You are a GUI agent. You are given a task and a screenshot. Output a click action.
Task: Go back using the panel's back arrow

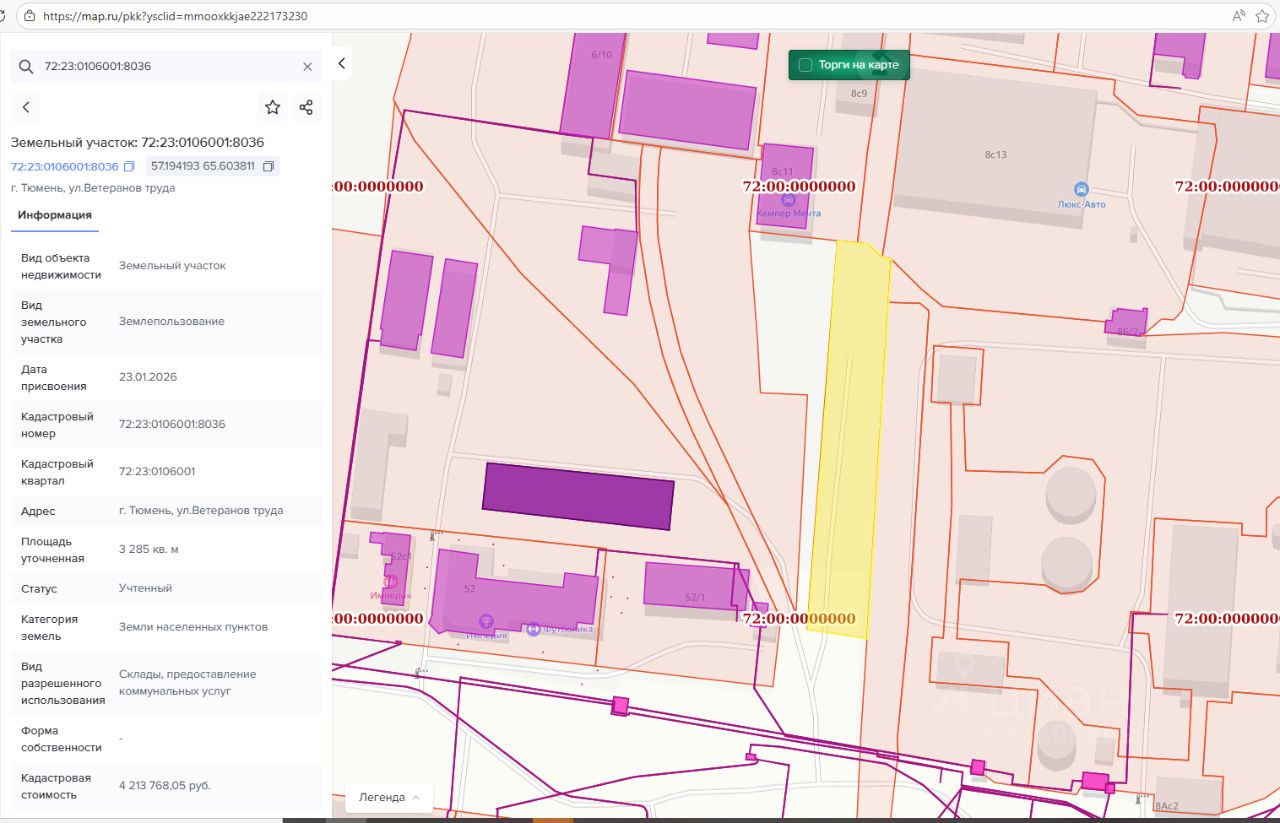tap(26, 107)
